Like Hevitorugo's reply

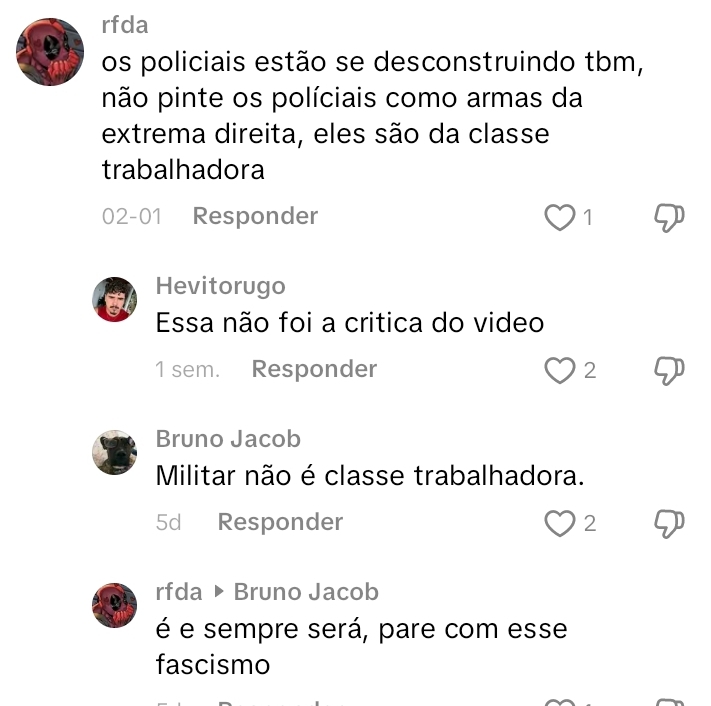point(560,370)
